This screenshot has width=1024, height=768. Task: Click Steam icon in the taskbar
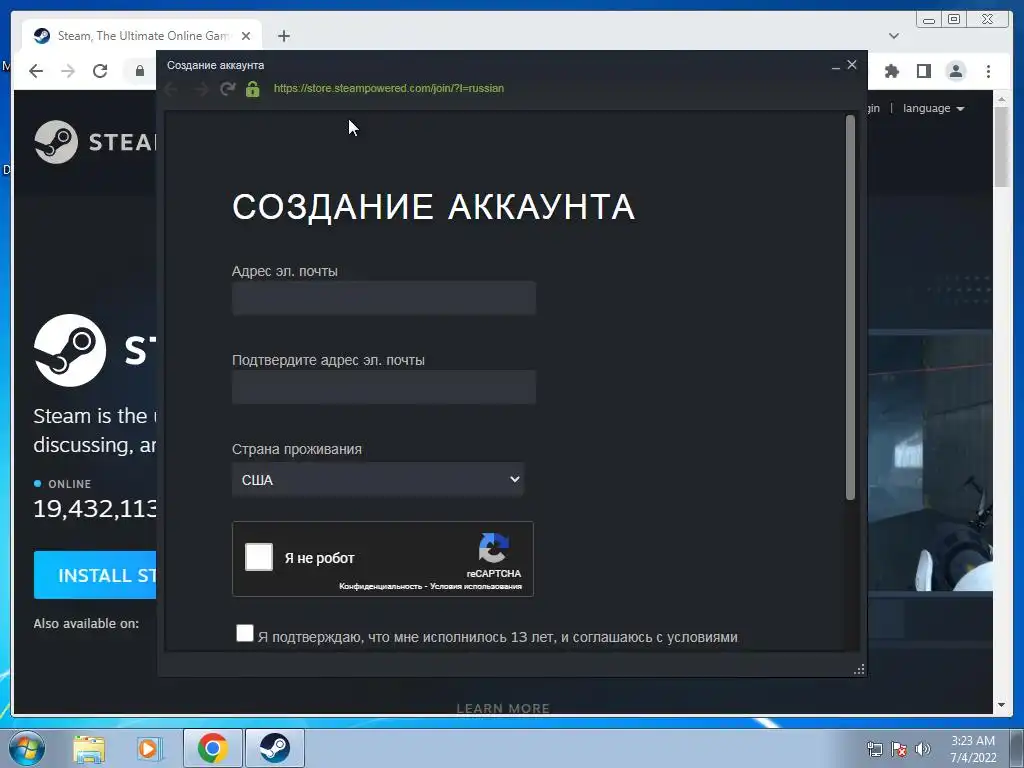[x=275, y=748]
